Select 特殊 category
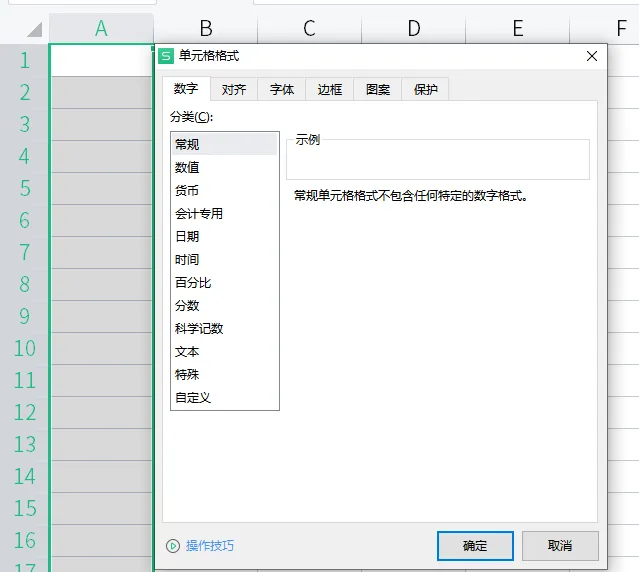The width and height of the screenshot is (639, 572). click(x=225, y=374)
